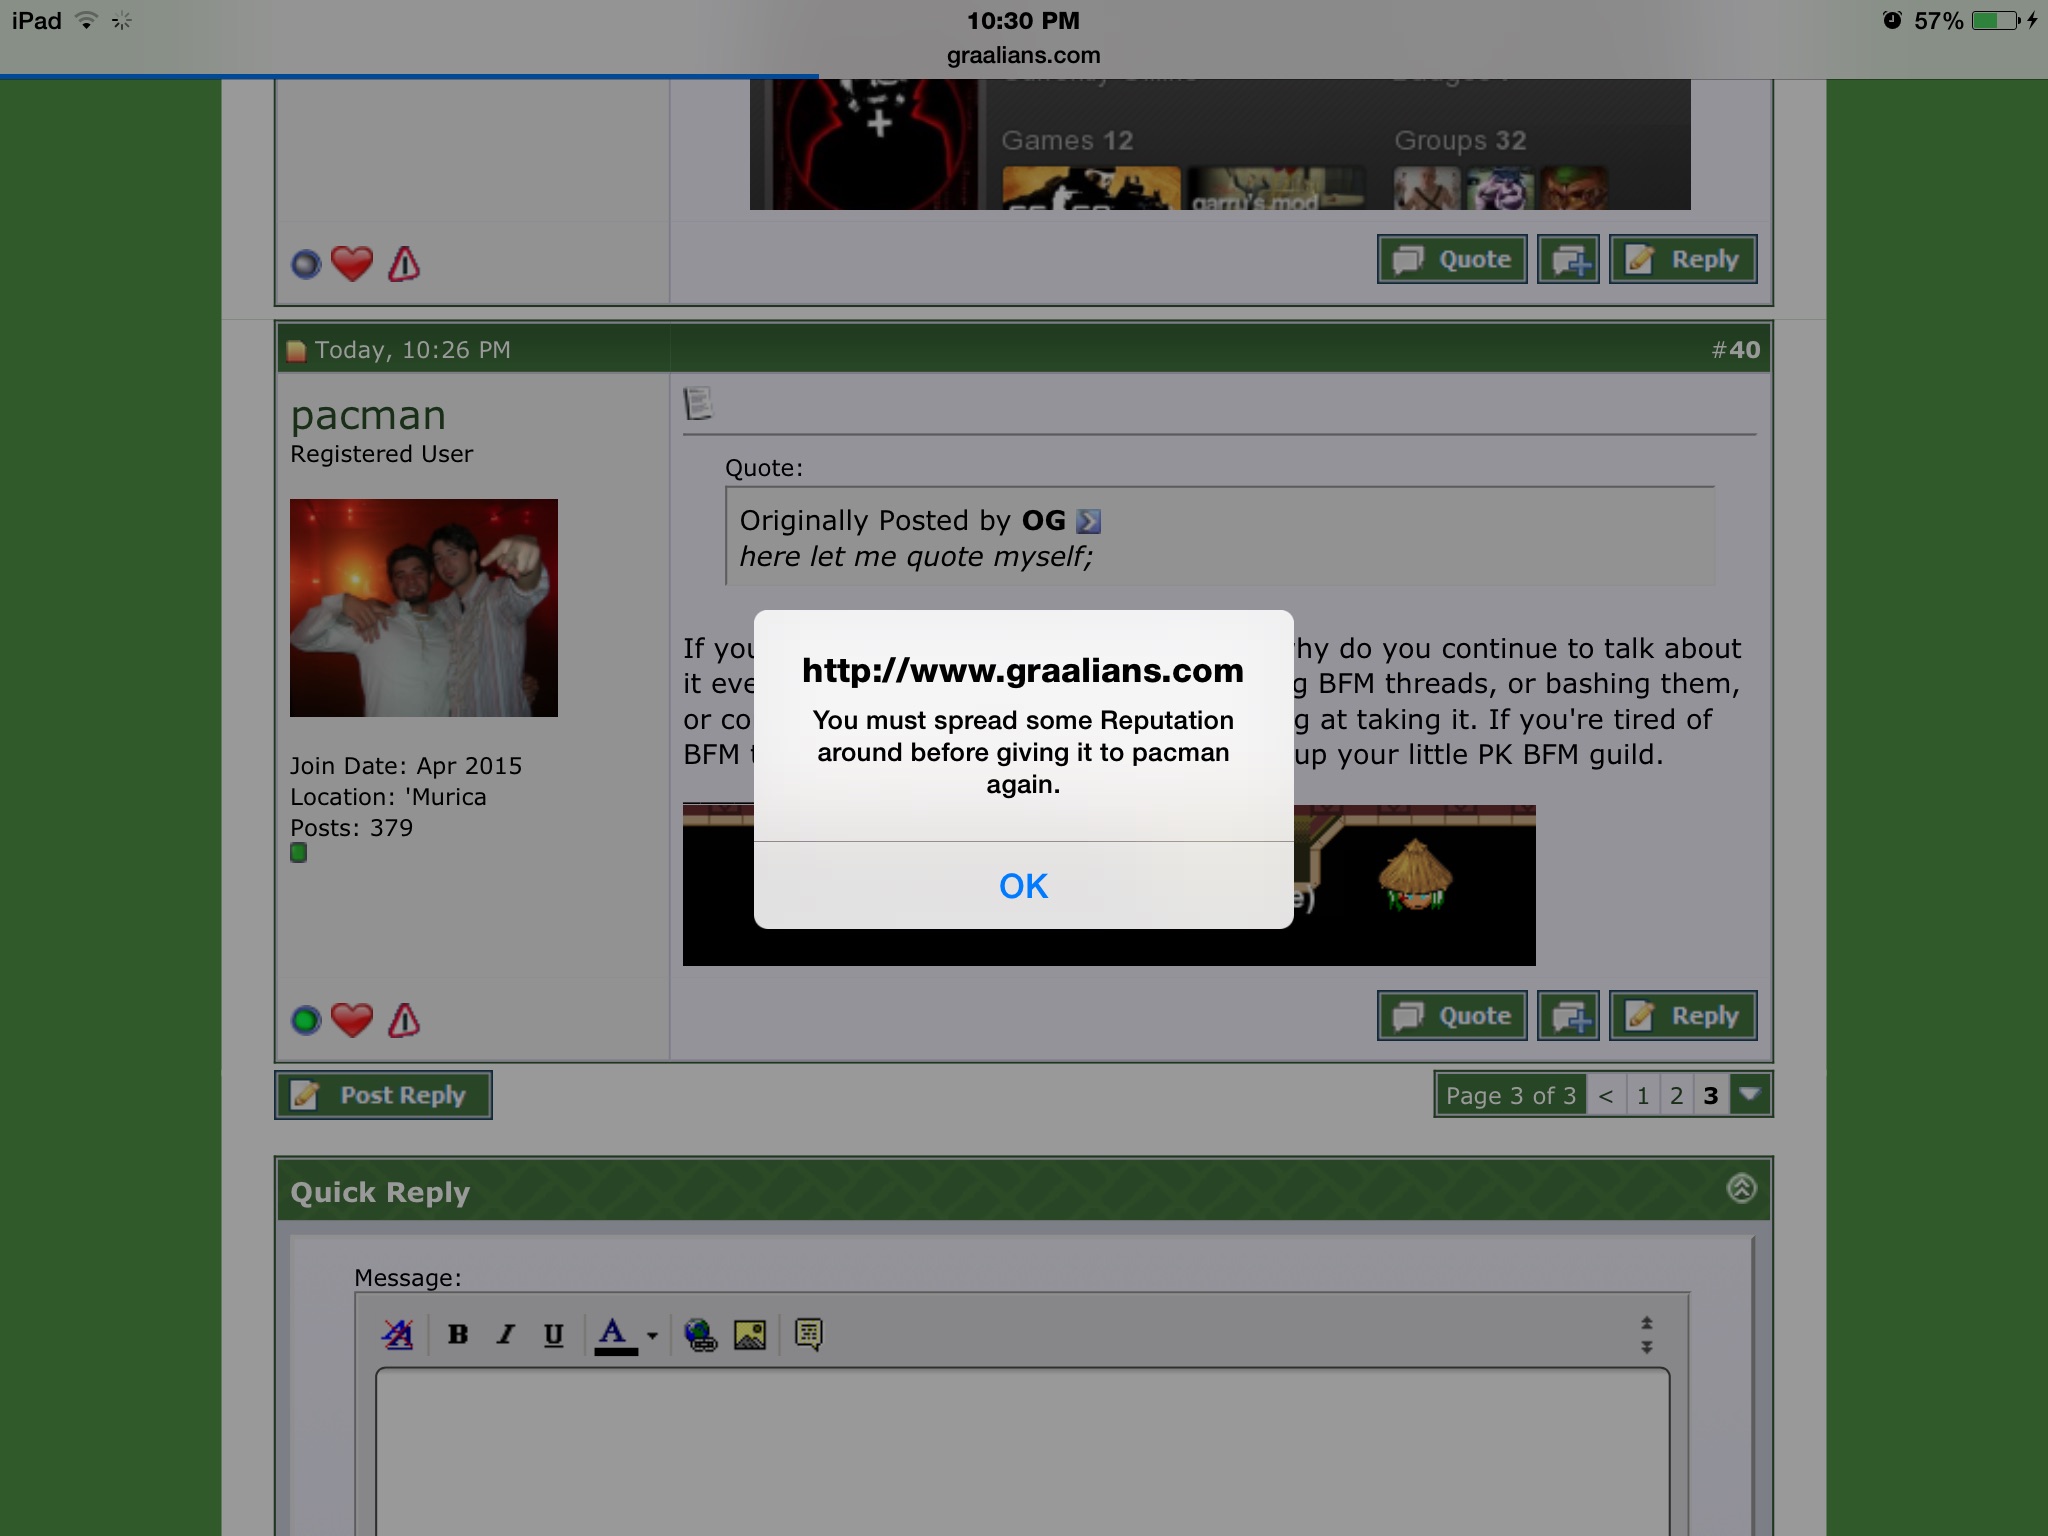
Task: Go to page 1 of thread
Action: (1642, 1096)
